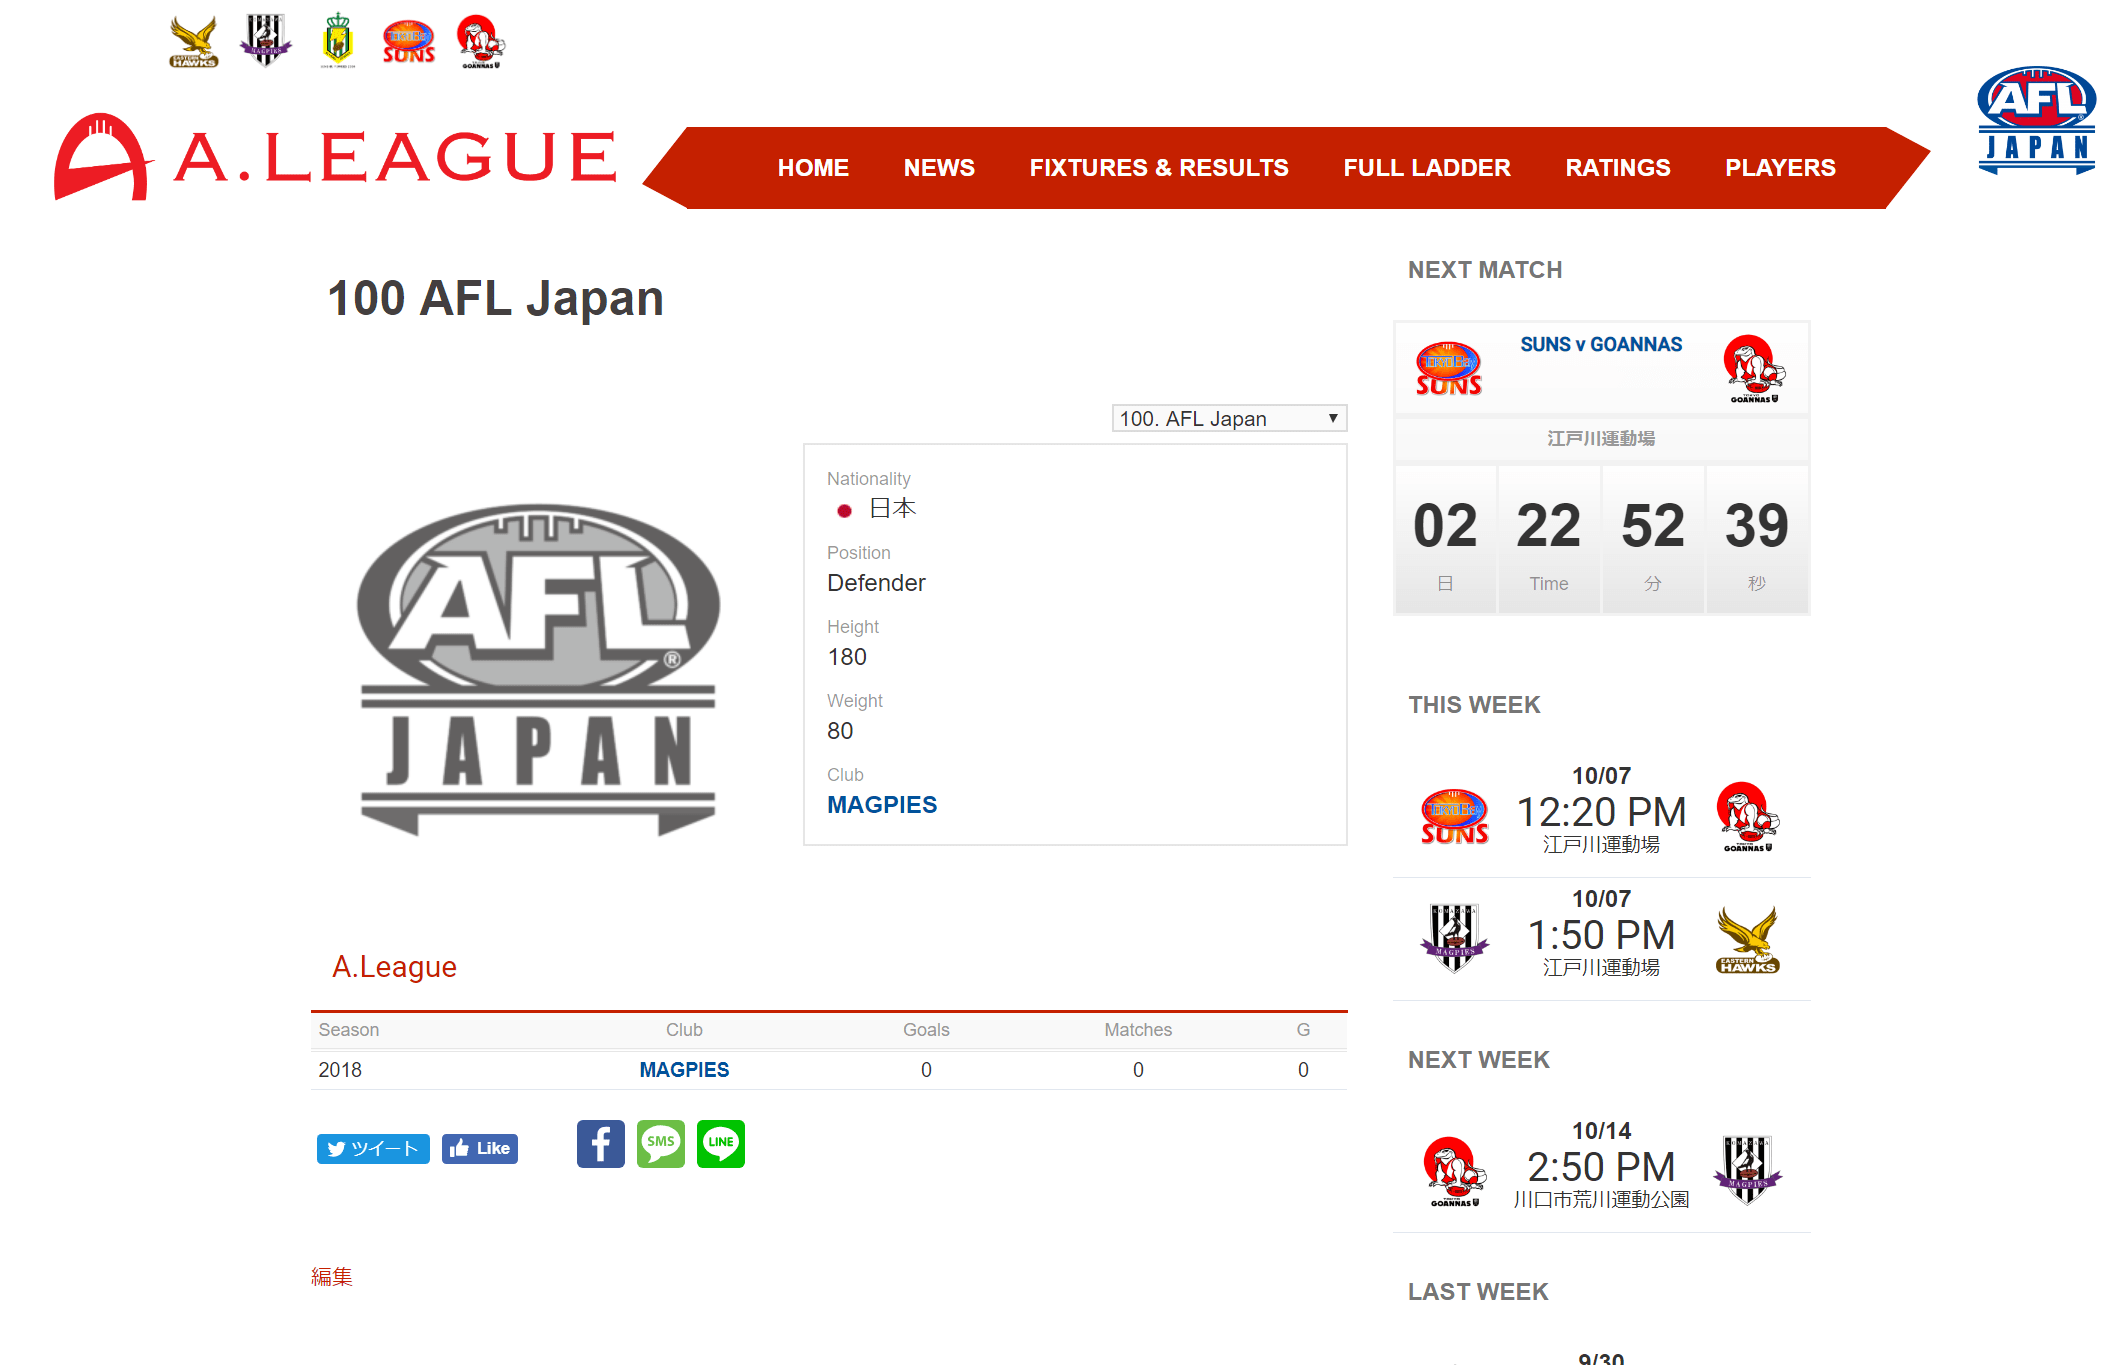Go to the HOME page
Screen dimensions: 2117x1365
tap(813, 168)
